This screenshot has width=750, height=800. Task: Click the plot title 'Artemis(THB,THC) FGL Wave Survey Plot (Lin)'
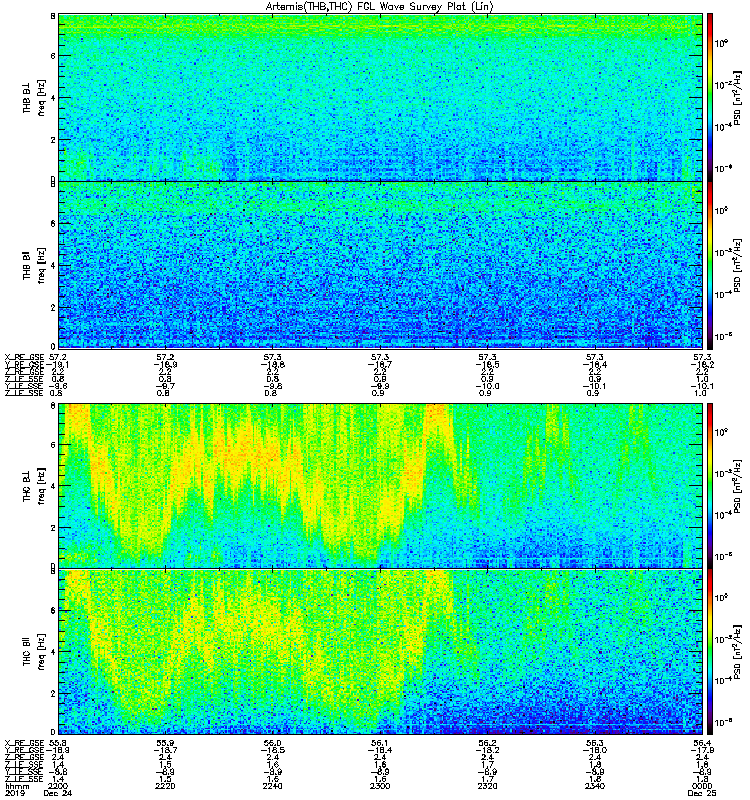pyautogui.click(x=380, y=7)
